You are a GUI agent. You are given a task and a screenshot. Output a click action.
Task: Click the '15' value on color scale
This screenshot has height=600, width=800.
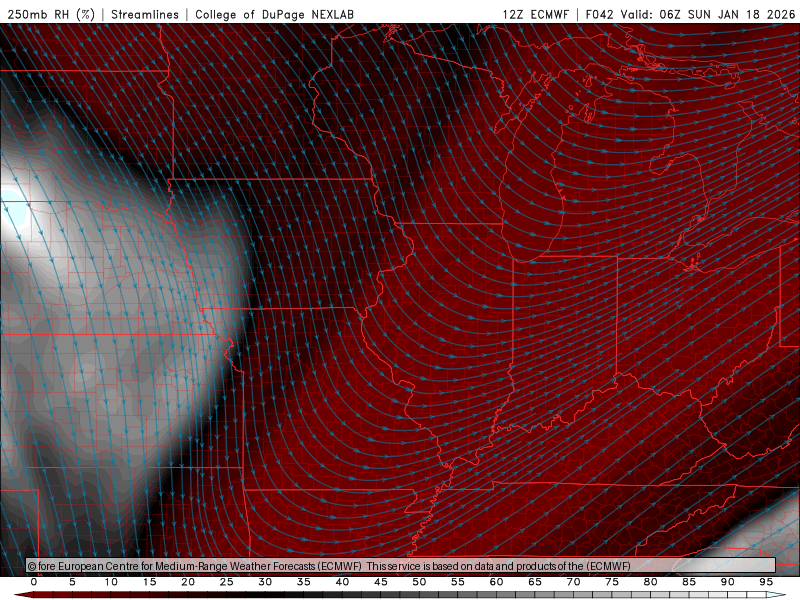pyautogui.click(x=149, y=582)
